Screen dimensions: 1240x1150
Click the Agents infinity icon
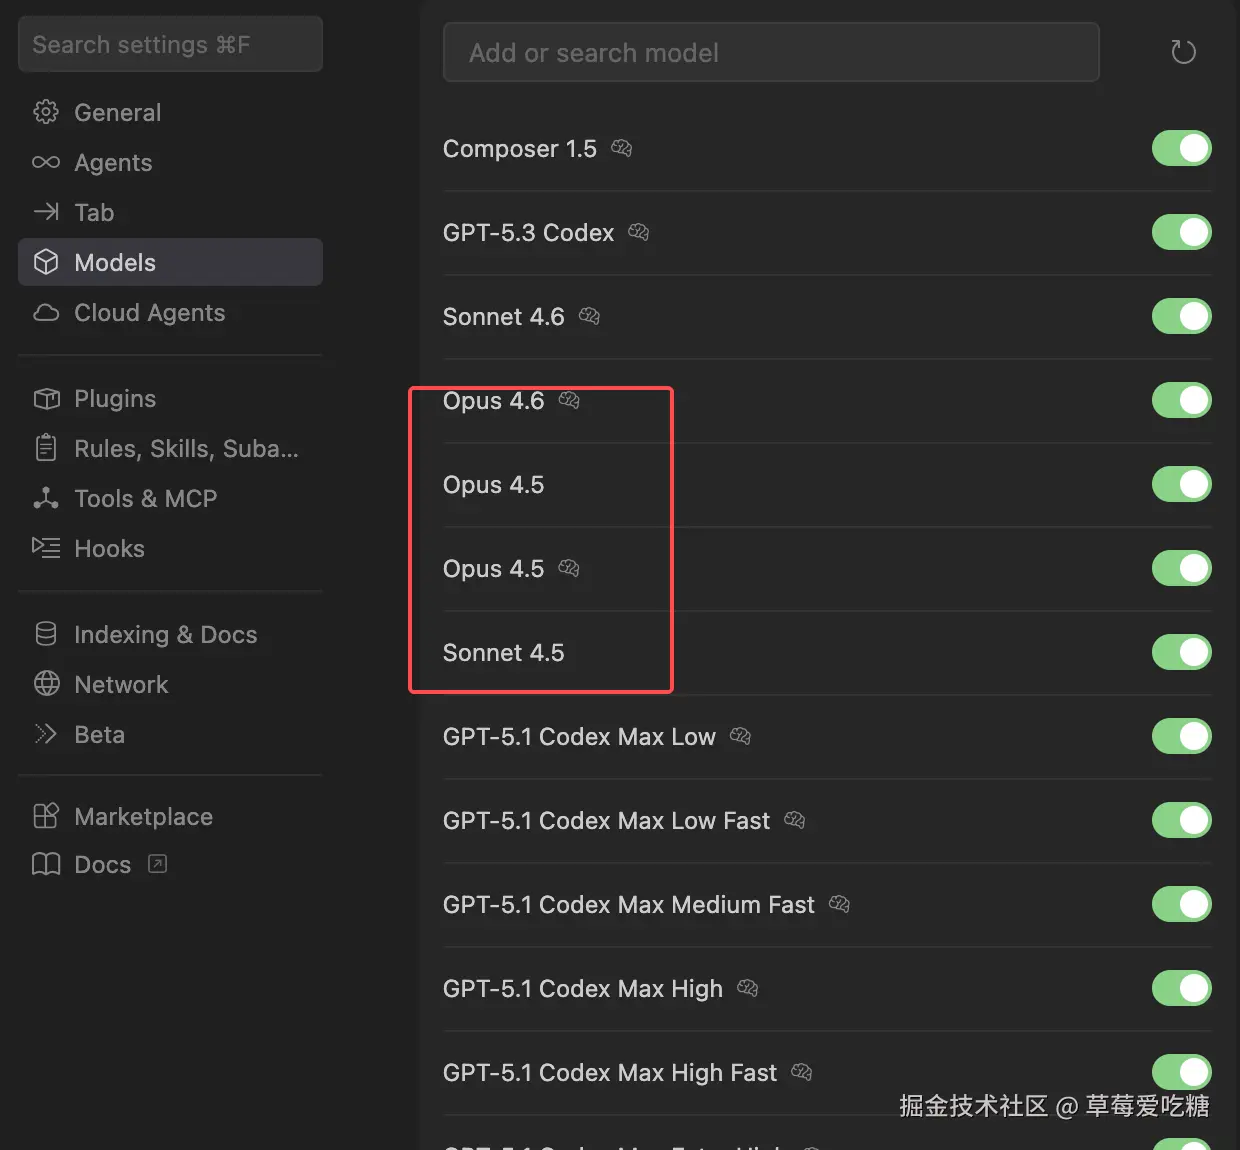coord(46,162)
